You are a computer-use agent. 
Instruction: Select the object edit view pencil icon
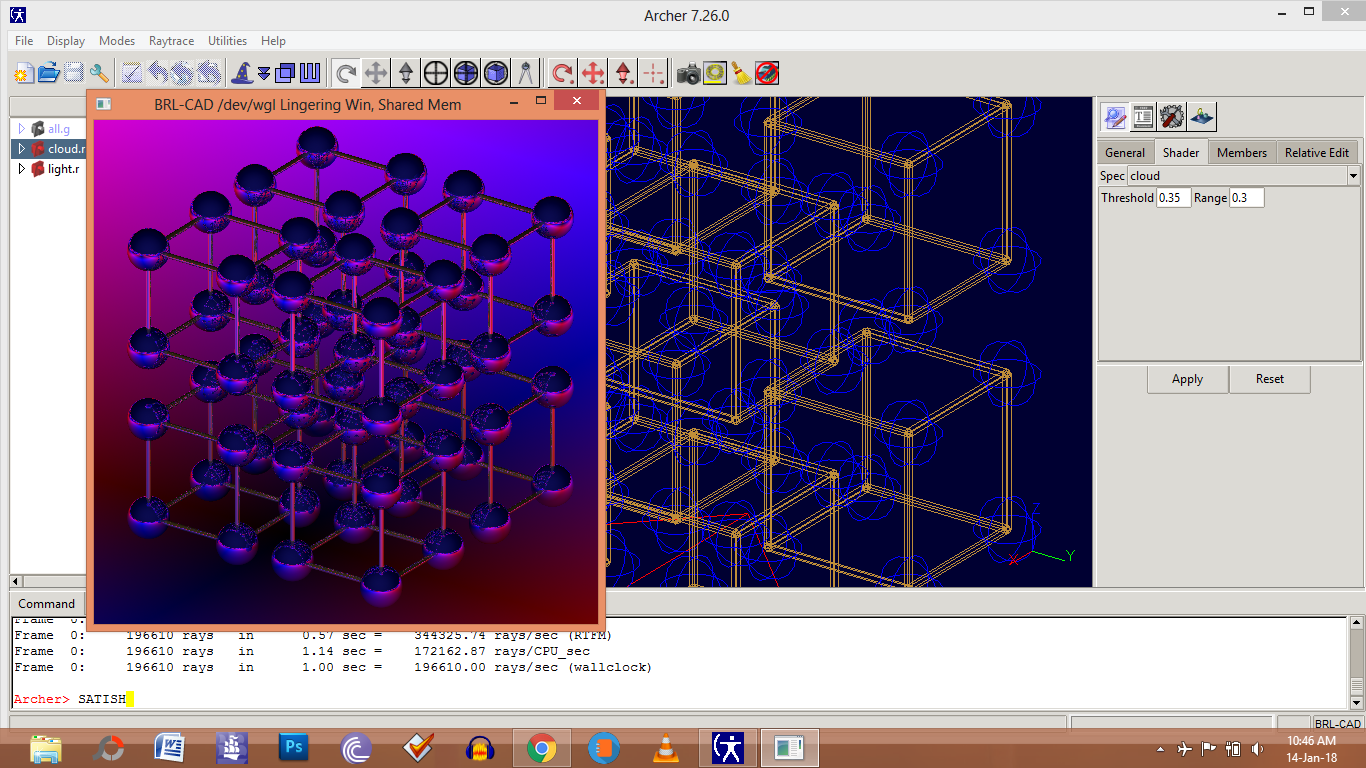pos(1115,116)
